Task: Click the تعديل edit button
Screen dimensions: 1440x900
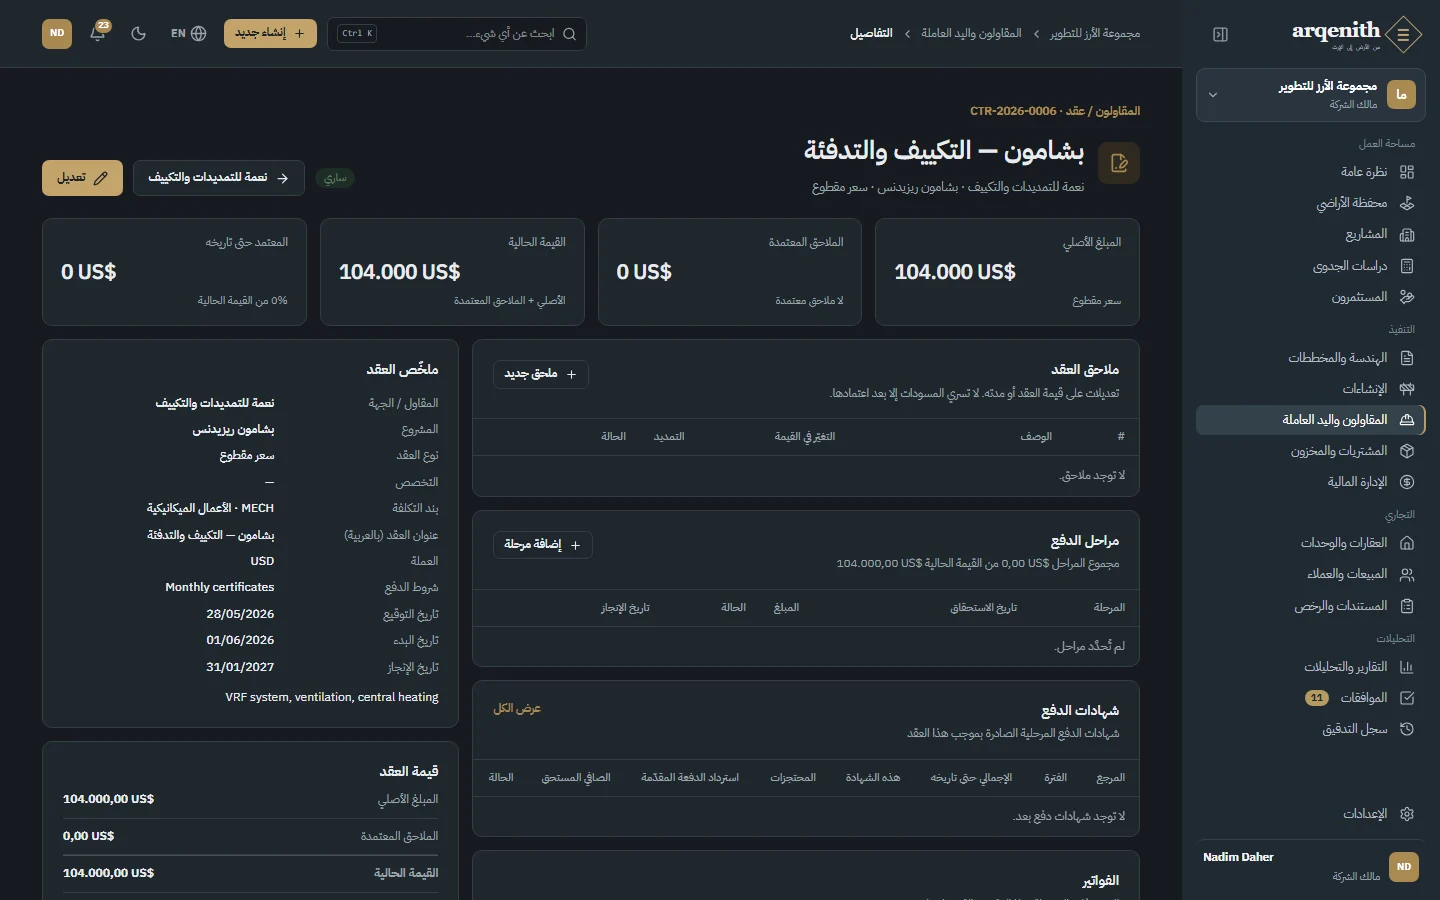Action: 82,178
